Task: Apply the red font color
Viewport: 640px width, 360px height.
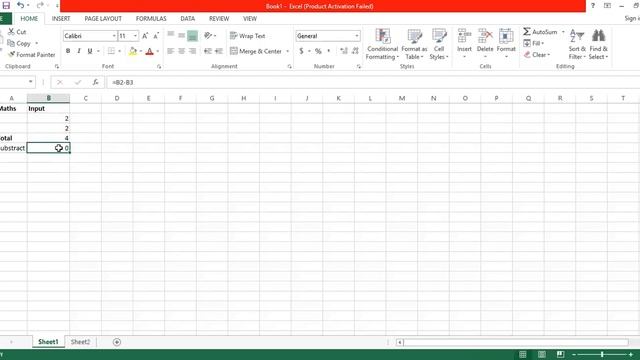Action: coord(149,51)
